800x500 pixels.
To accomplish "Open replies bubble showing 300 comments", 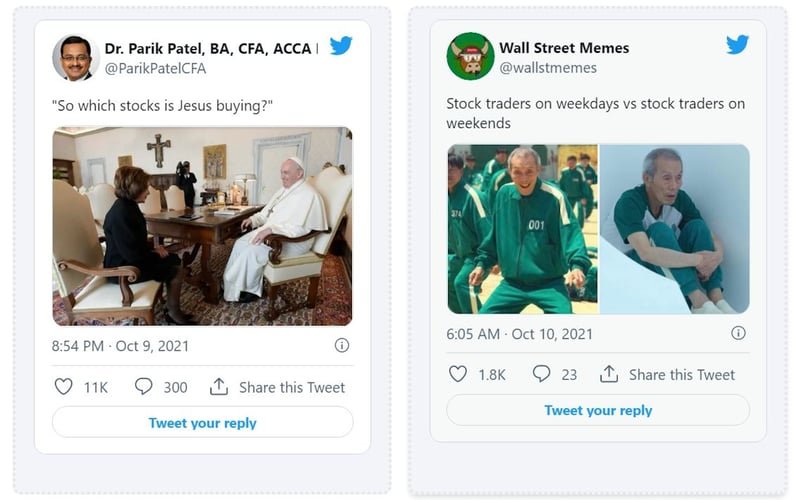I will (x=144, y=387).
